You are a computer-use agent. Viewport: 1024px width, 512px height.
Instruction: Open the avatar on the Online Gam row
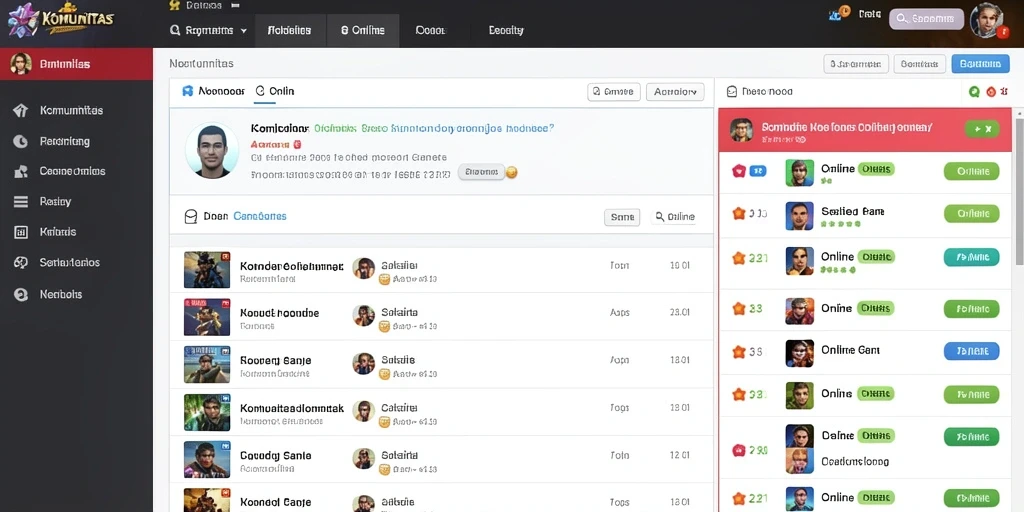(x=799, y=353)
